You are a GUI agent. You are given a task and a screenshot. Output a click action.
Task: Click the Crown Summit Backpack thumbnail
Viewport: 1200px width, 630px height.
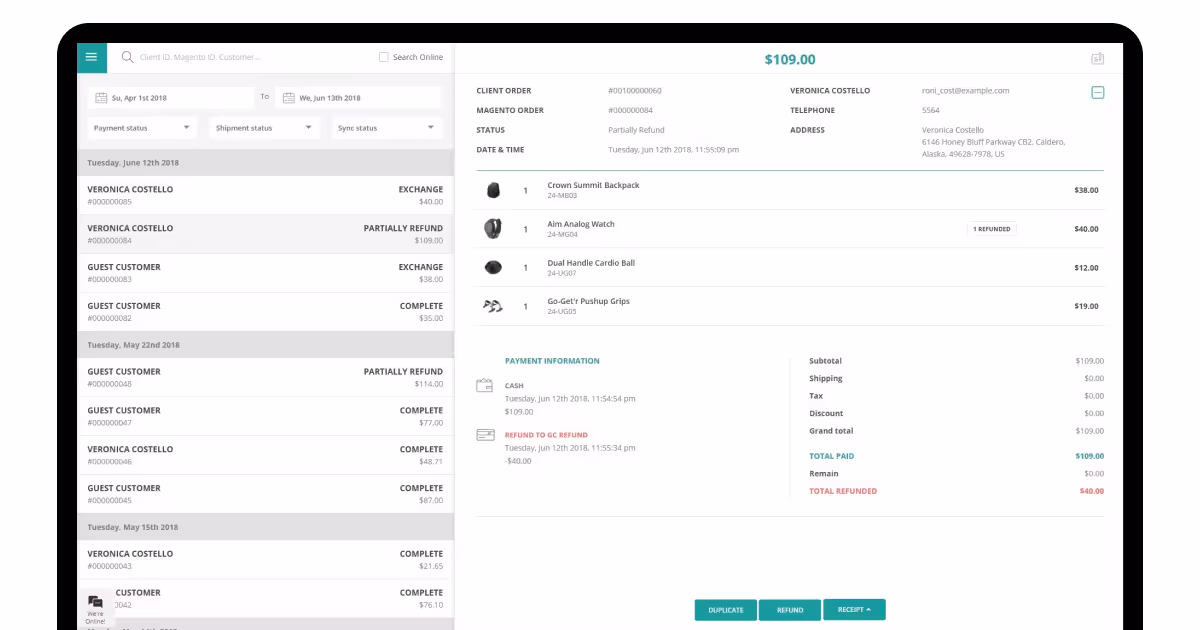point(493,190)
